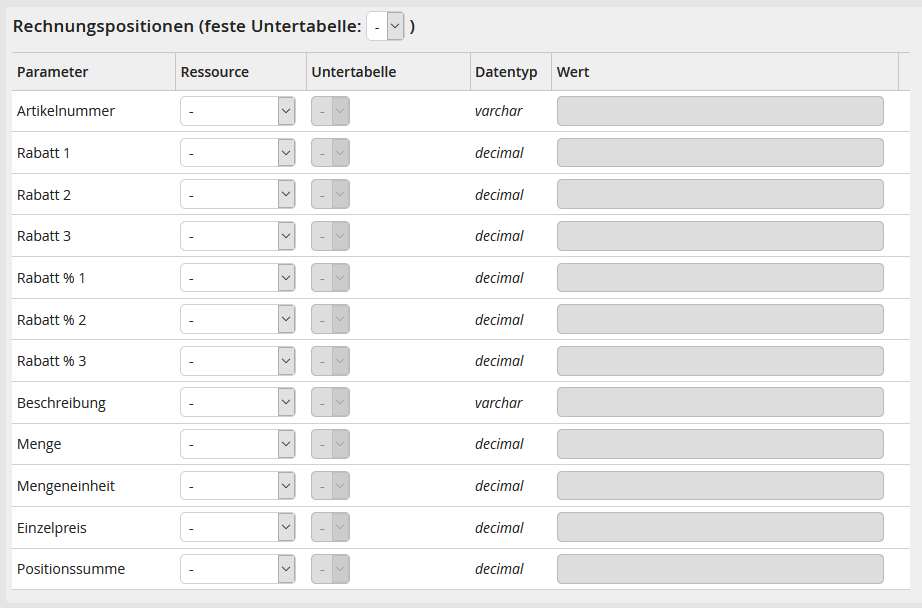Click the Wert field for Artikelnummer
Image resolution: width=922 pixels, height=608 pixels.
720,111
